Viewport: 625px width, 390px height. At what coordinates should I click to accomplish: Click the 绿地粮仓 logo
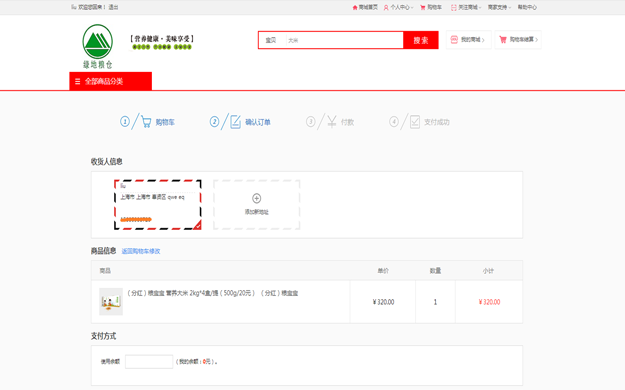pyautogui.click(x=98, y=46)
